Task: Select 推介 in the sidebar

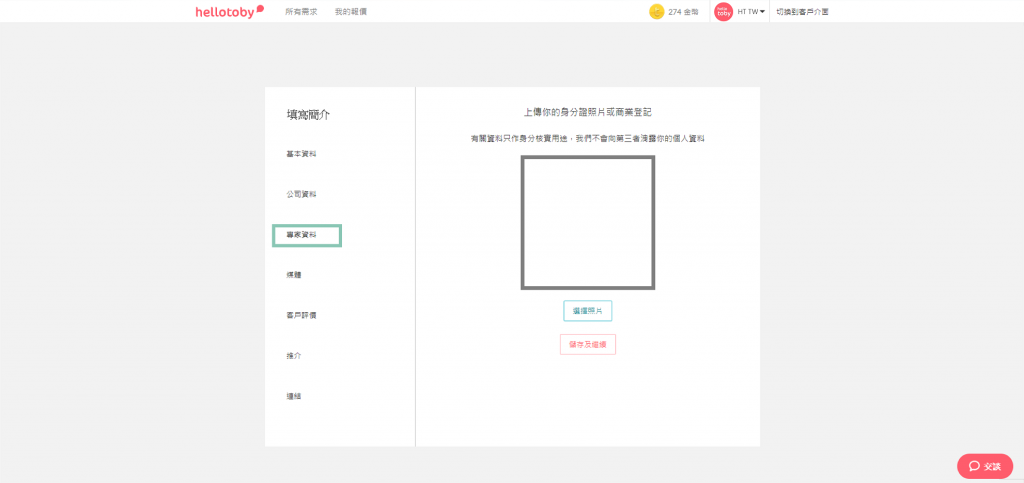Action: pyautogui.click(x=293, y=356)
